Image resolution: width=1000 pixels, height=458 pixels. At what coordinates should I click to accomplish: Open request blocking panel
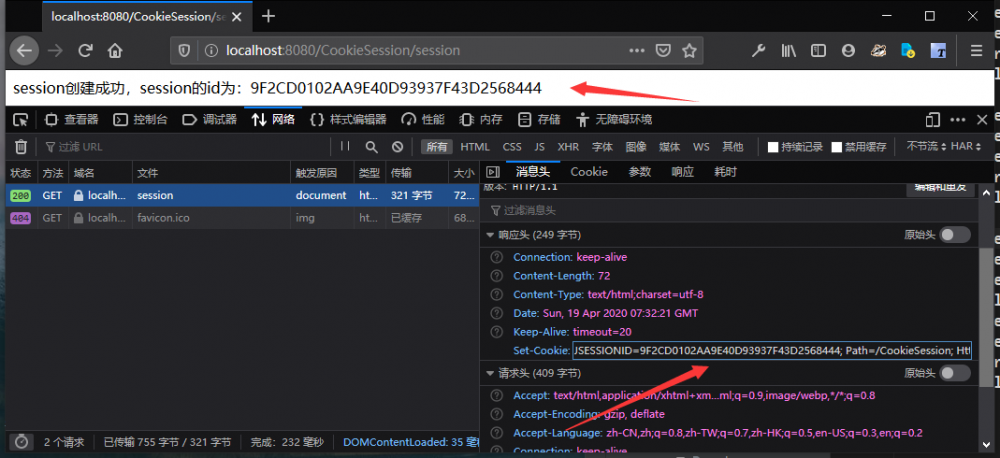tap(397, 147)
